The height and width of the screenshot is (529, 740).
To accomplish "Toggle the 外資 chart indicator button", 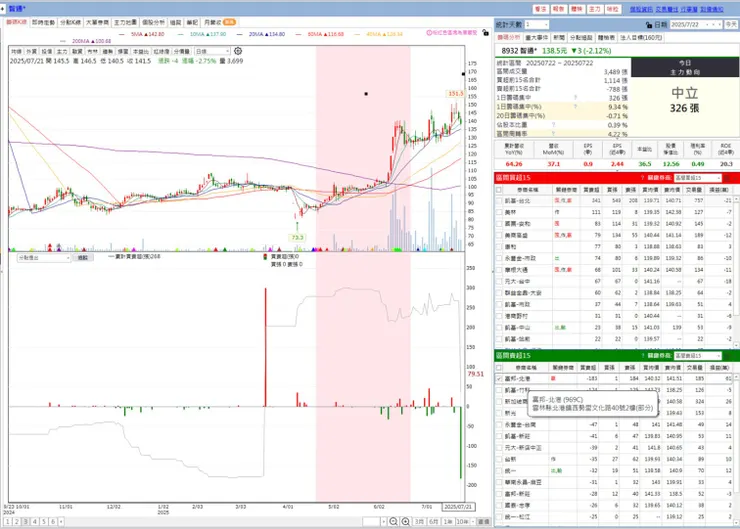I will click(31, 51).
